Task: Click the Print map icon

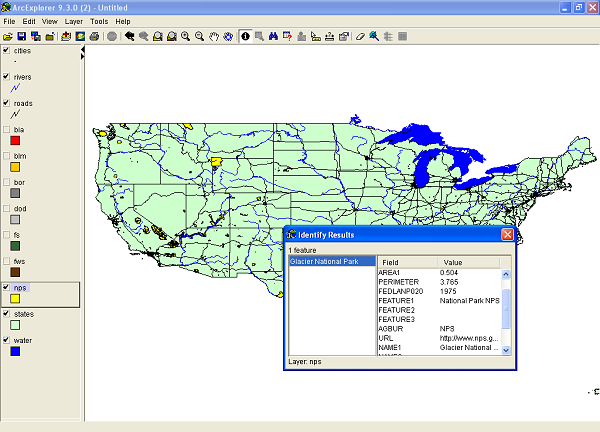Action: (94, 37)
